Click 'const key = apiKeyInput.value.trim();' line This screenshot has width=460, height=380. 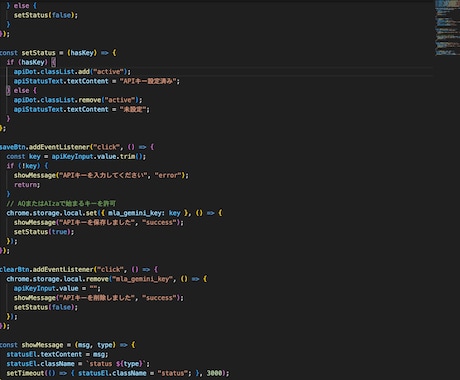pyautogui.click(x=76, y=156)
